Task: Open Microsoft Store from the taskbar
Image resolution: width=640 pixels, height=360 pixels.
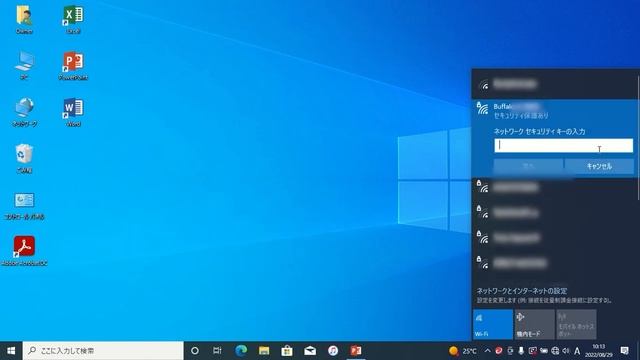Action: coord(287,351)
